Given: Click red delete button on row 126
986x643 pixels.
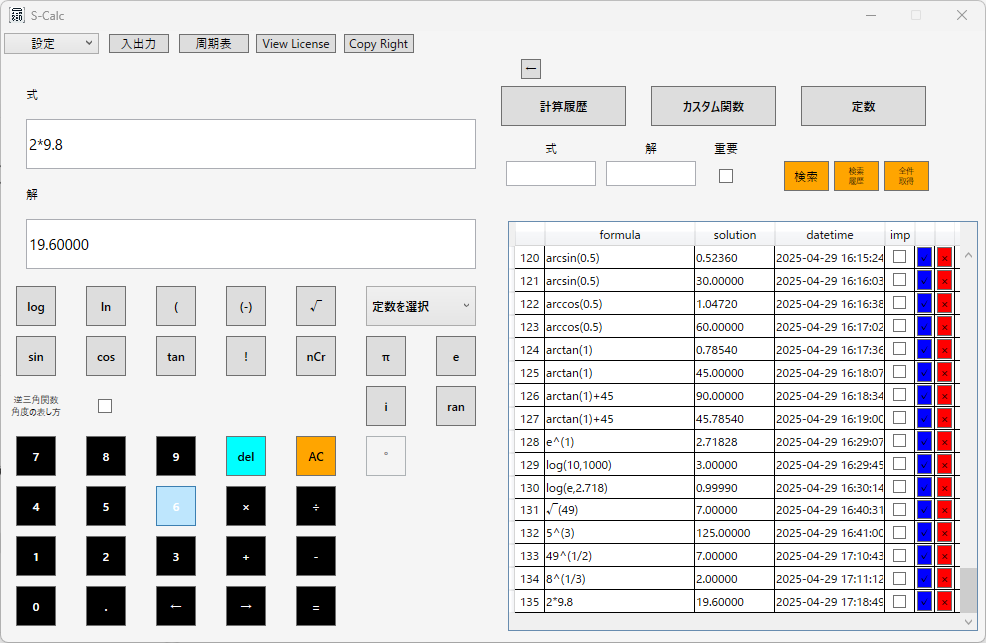Looking at the screenshot, I should [944, 395].
